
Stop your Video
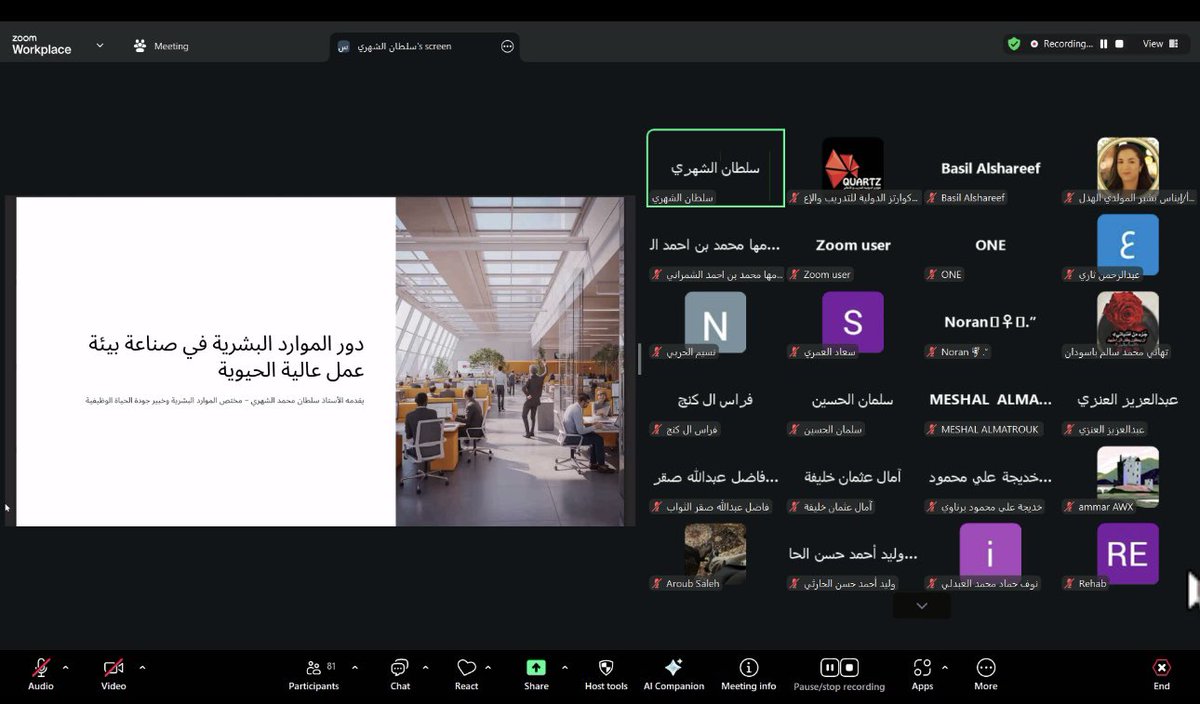pos(112,668)
